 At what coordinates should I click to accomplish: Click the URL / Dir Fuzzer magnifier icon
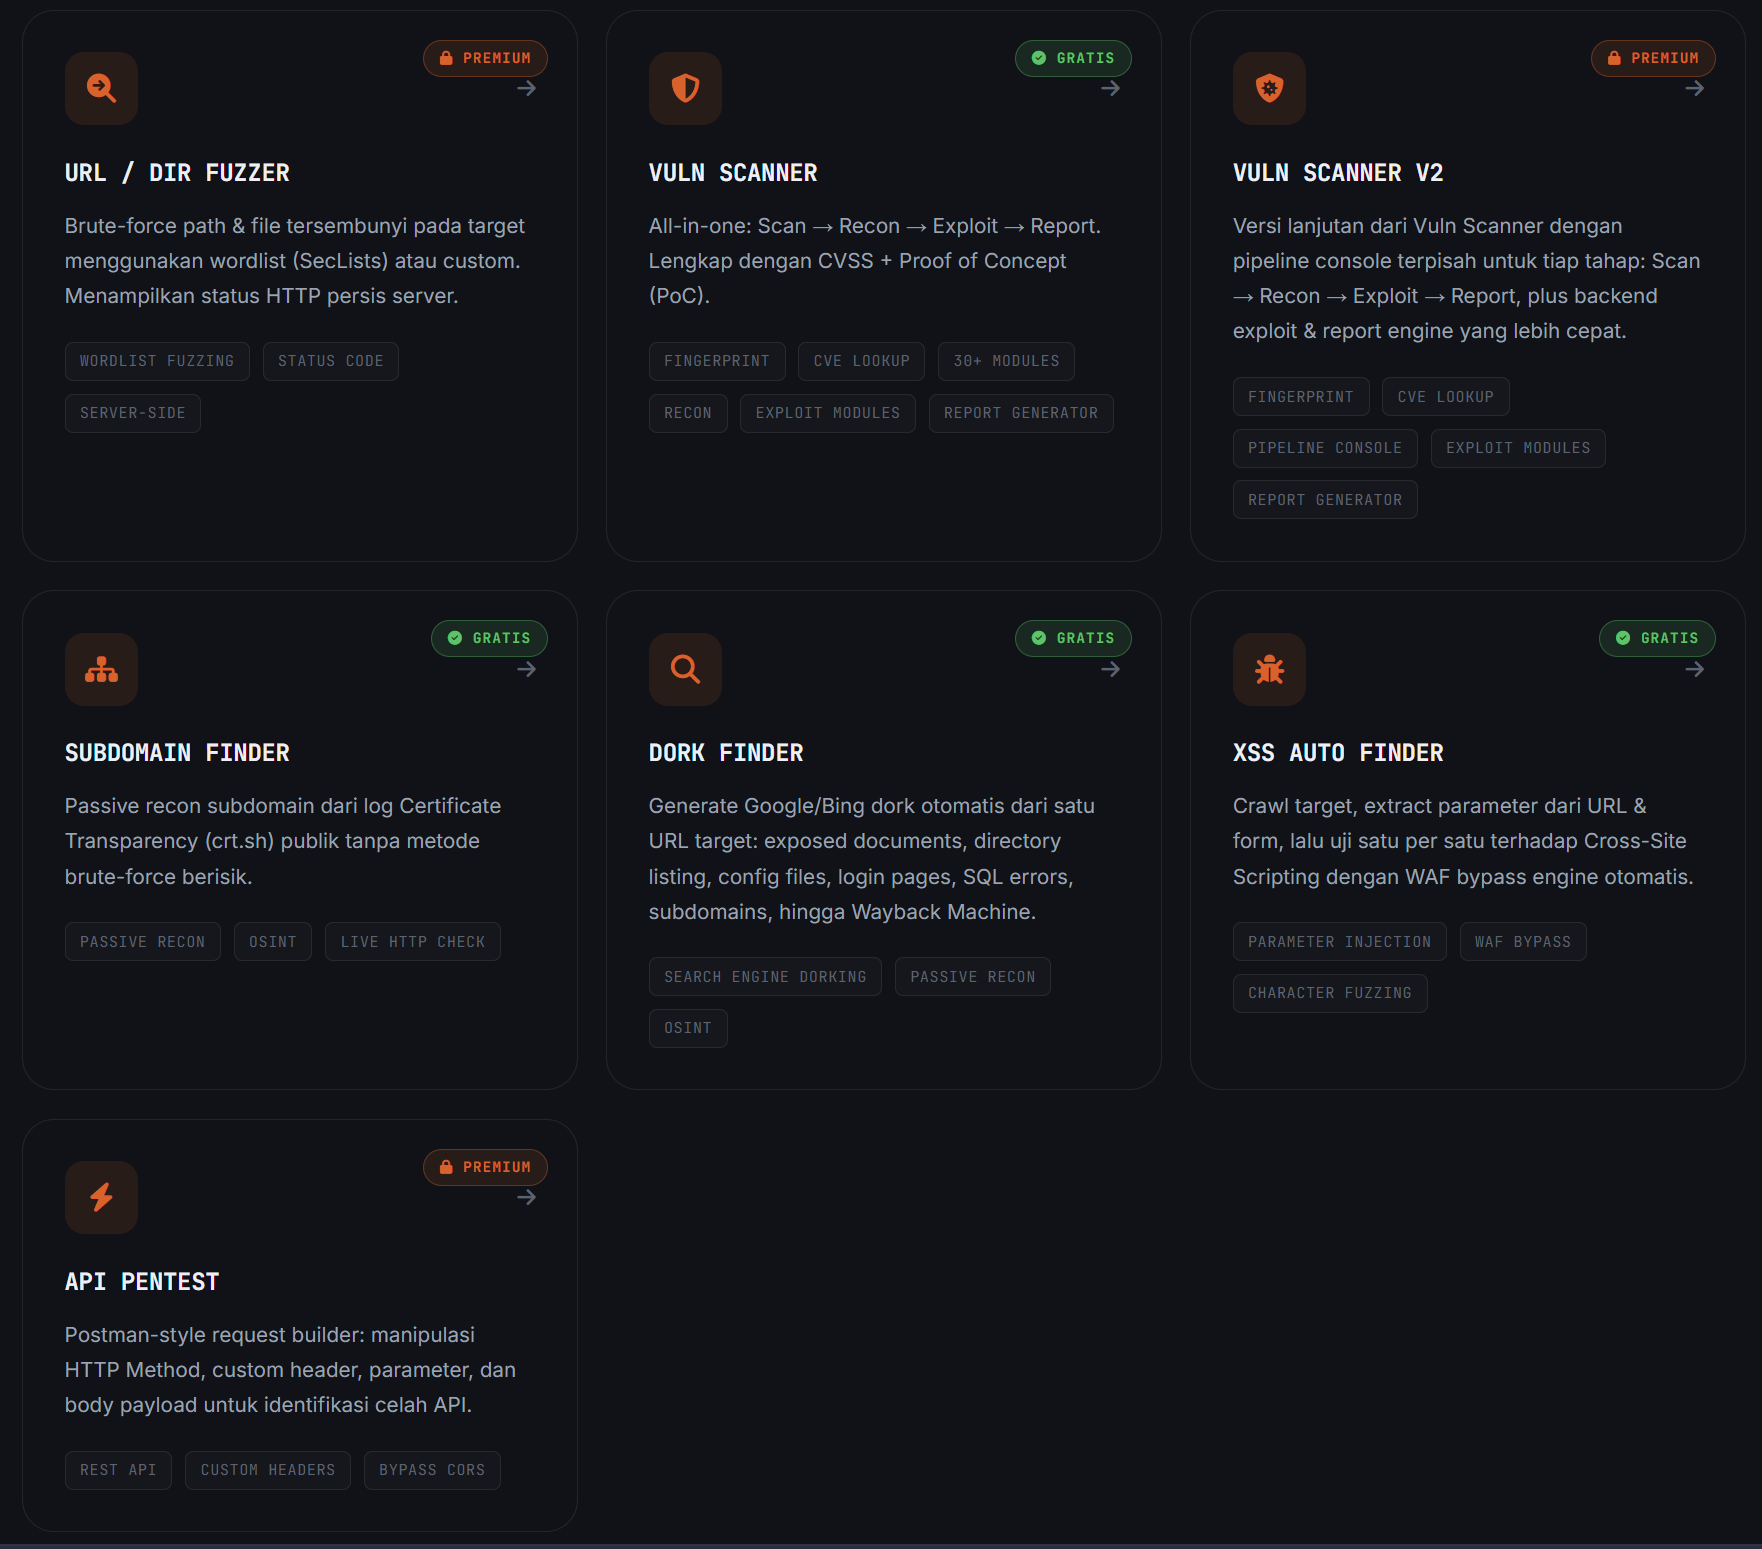pos(101,88)
